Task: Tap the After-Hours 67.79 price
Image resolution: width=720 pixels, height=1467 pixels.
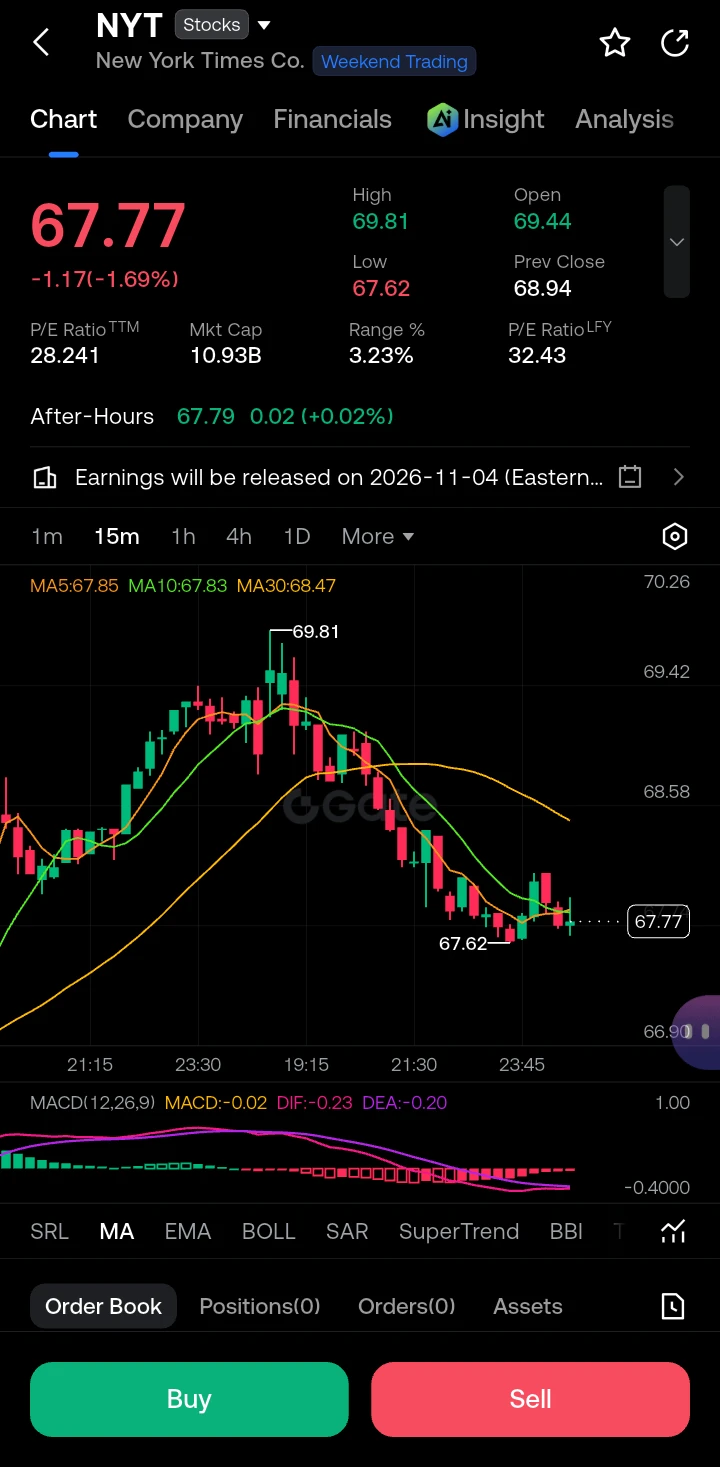Action: point(206,416)
